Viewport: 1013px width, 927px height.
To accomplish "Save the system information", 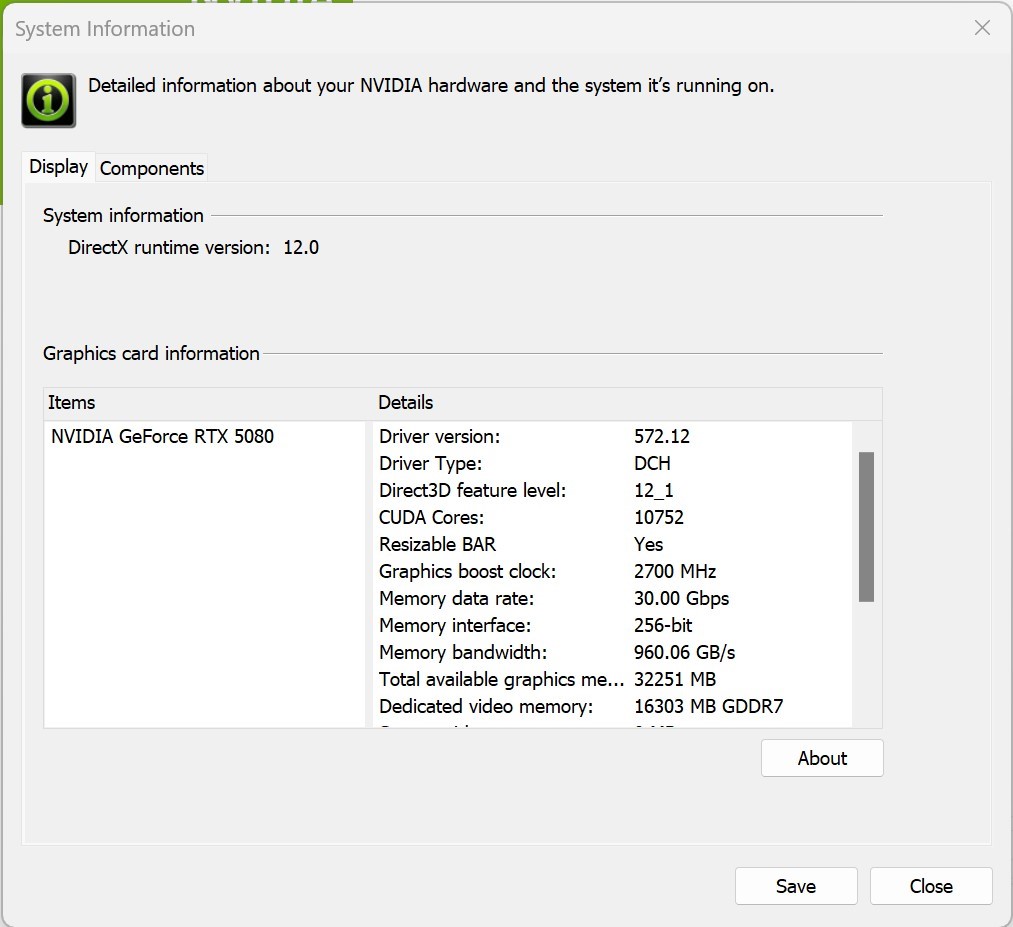I will (x=796, y=886).
